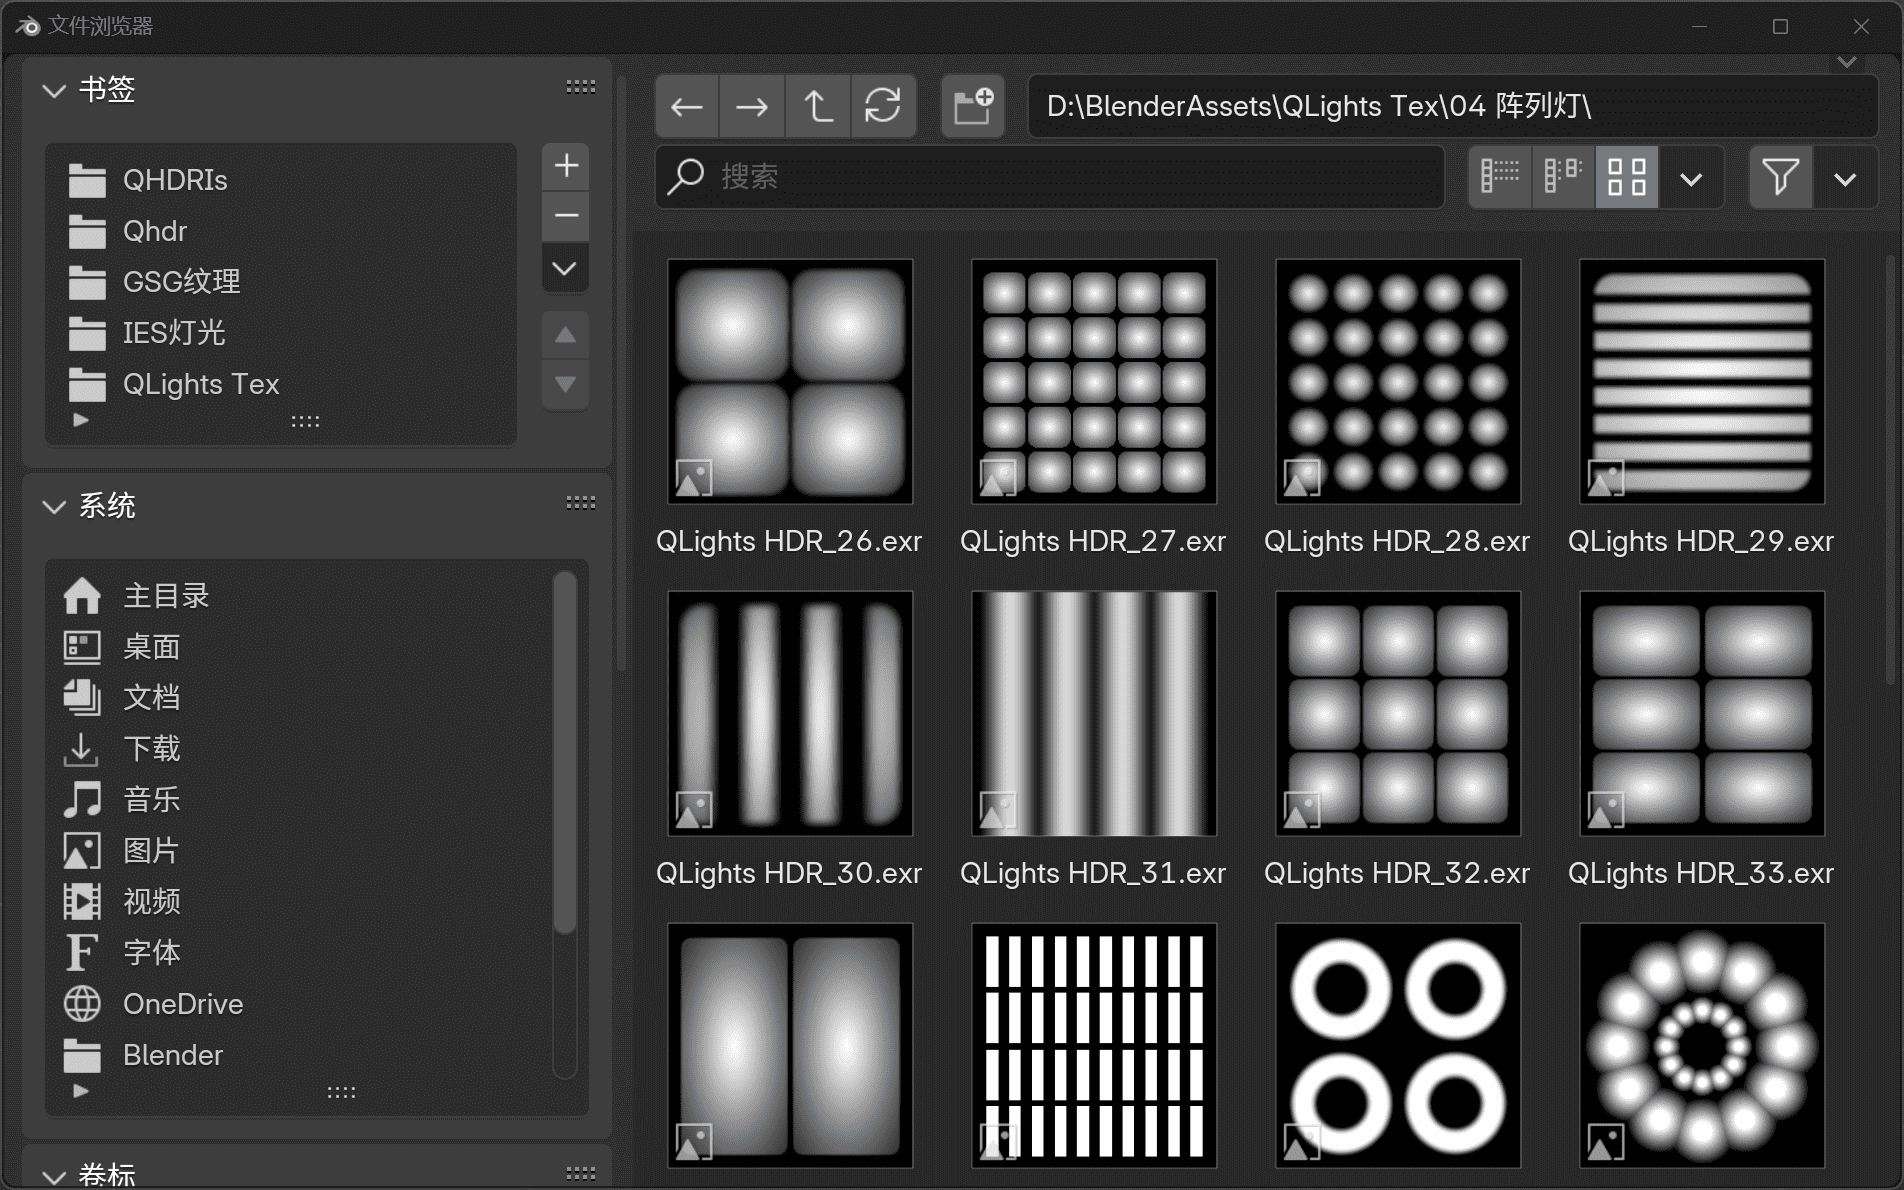
Task: Switch to thumbnail display mode
Action: pyautogui.click(x=1627, y=177)
